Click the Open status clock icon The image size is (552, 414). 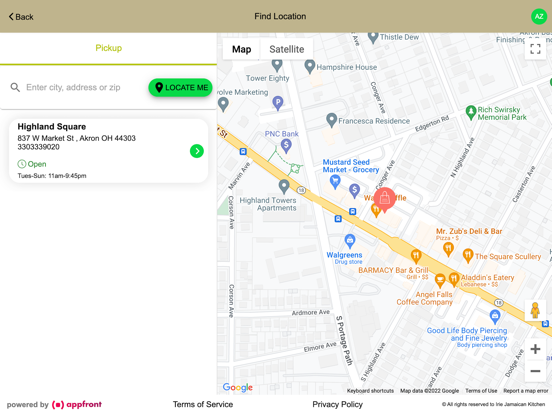click(21, 164)
